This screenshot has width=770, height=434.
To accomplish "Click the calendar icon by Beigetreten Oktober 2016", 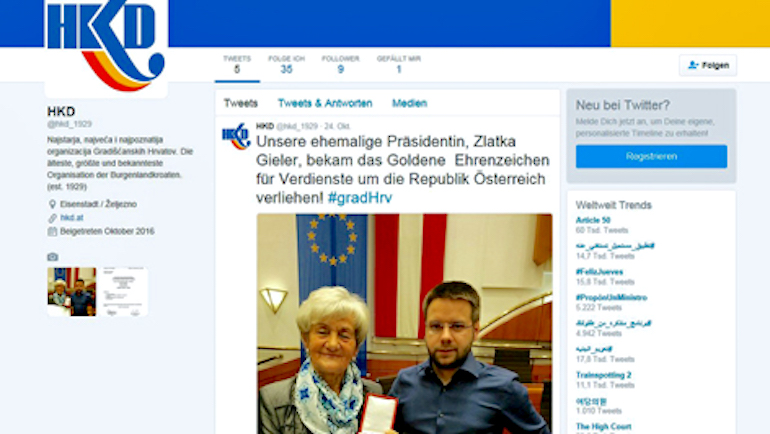I will [x=52, y=231].
